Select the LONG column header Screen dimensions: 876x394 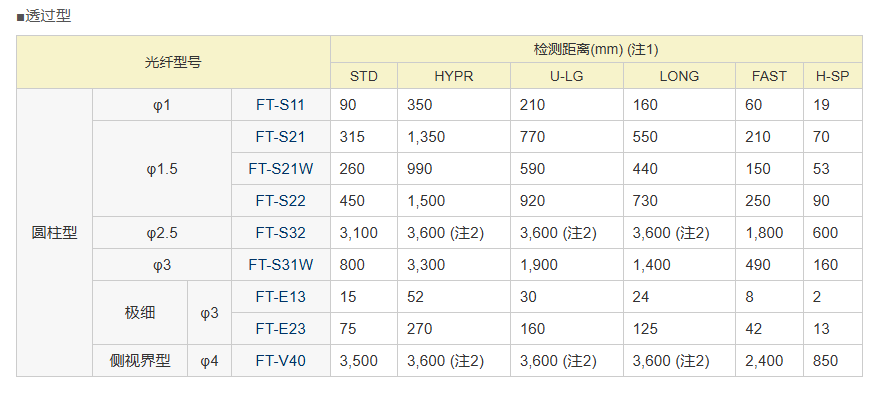pyautogui.click(x=679, y=76)
